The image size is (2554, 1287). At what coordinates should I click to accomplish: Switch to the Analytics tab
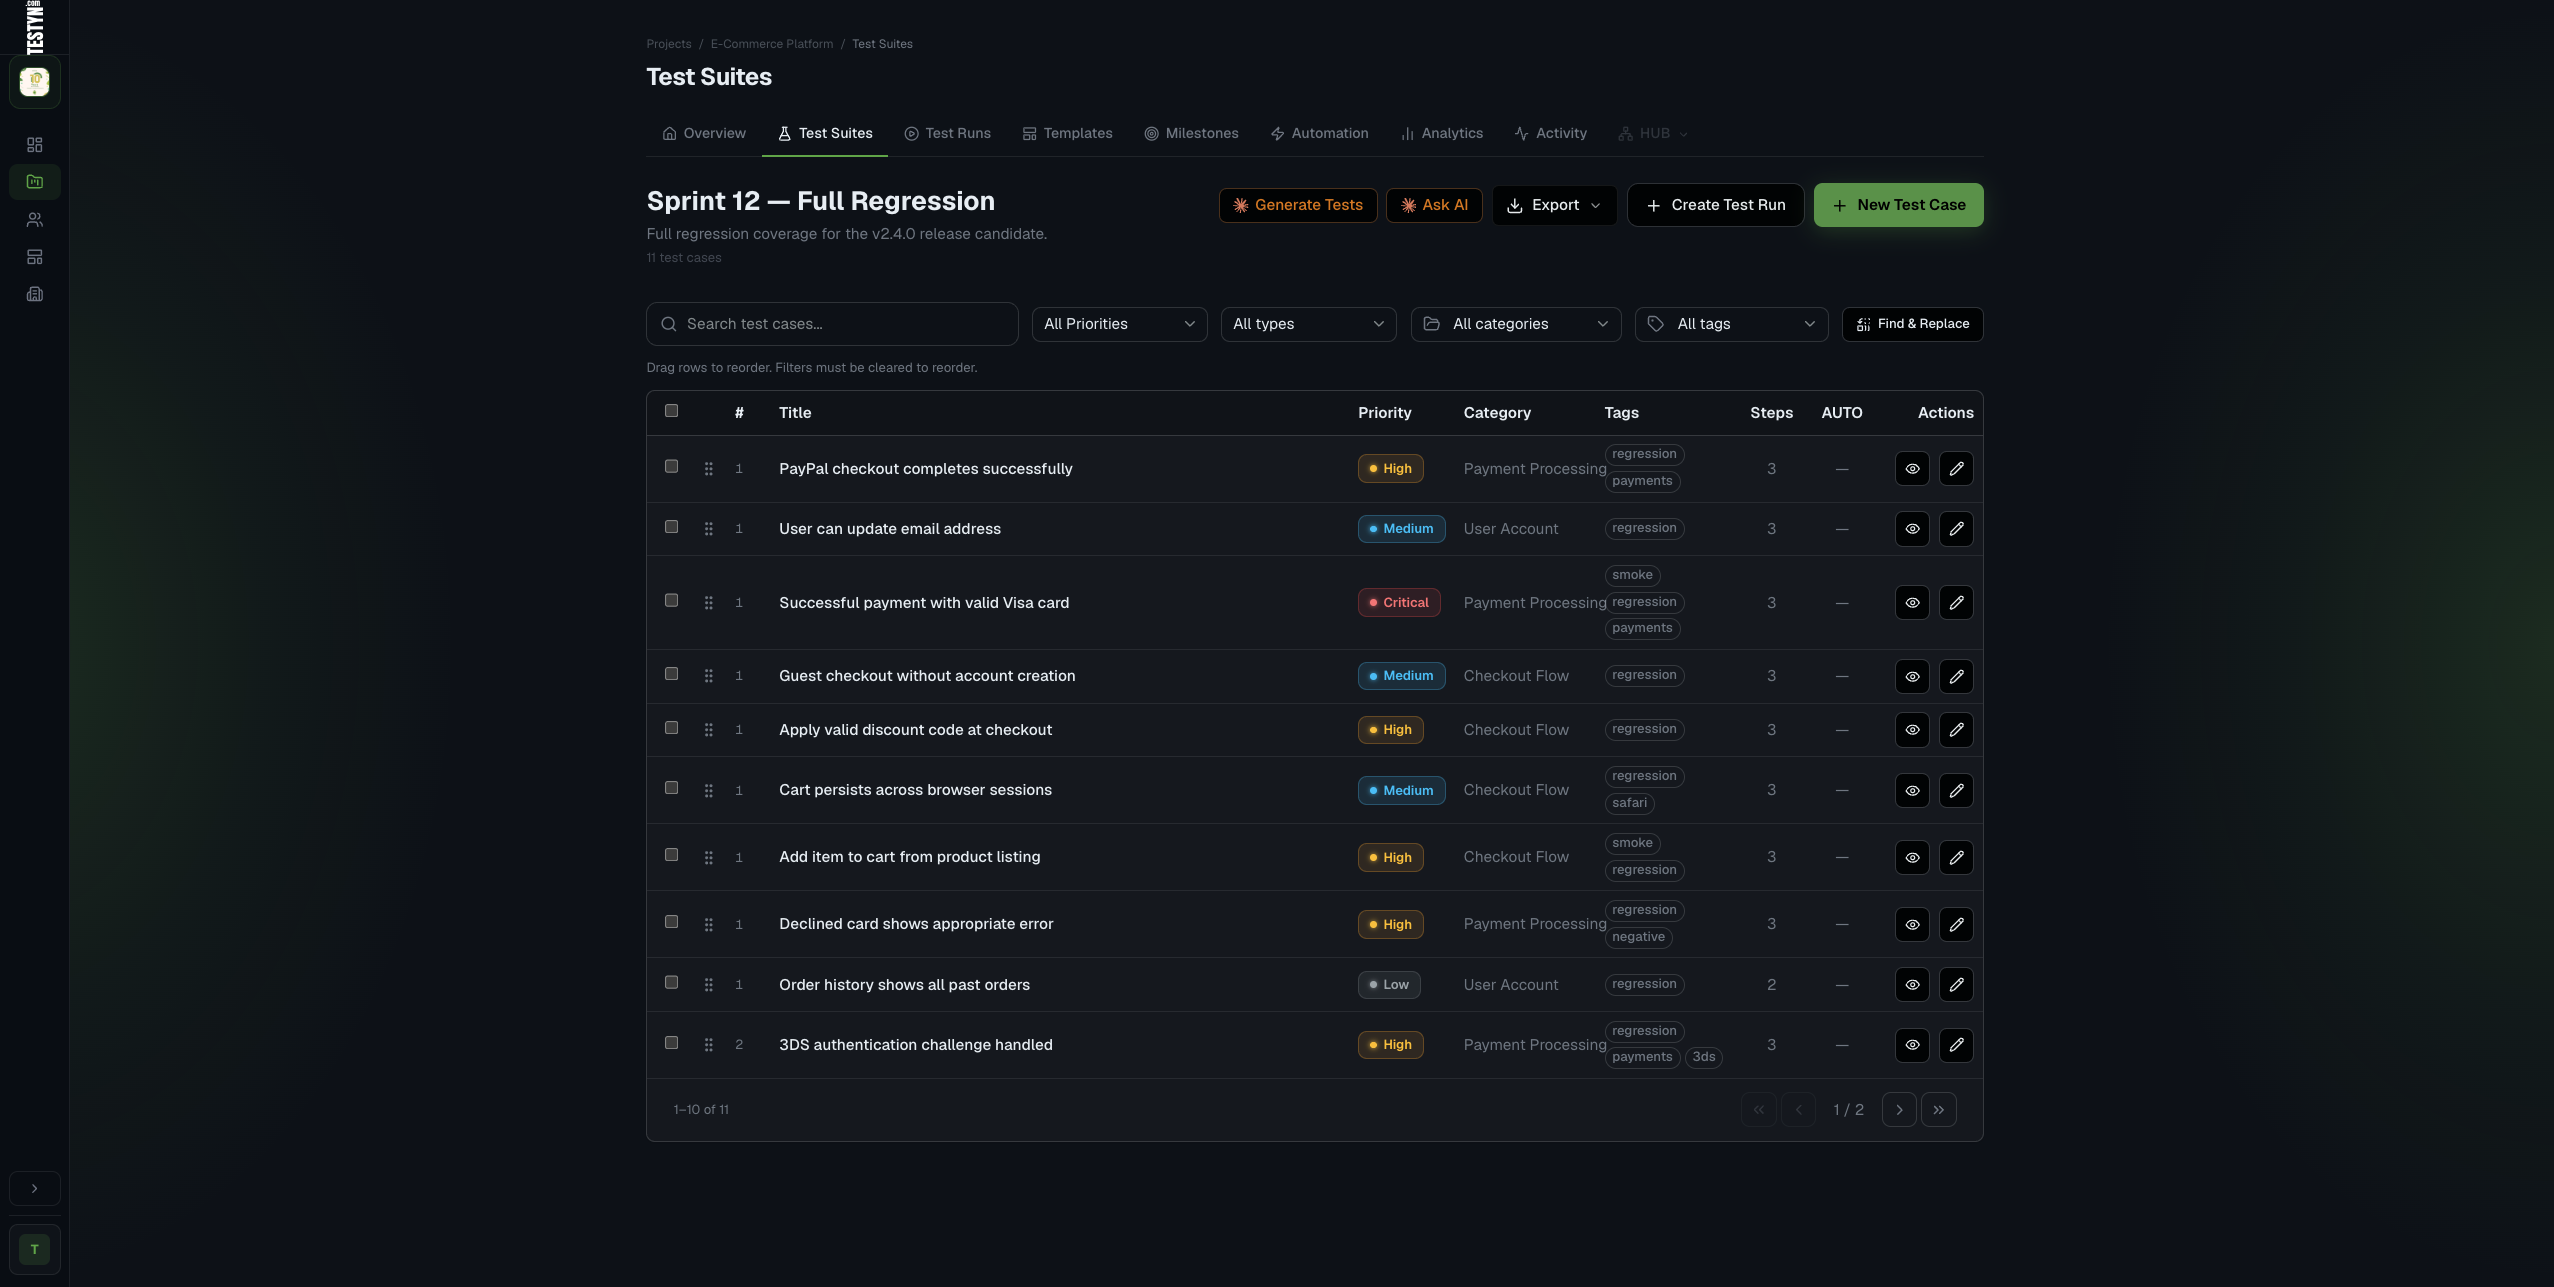[1441, 134]
